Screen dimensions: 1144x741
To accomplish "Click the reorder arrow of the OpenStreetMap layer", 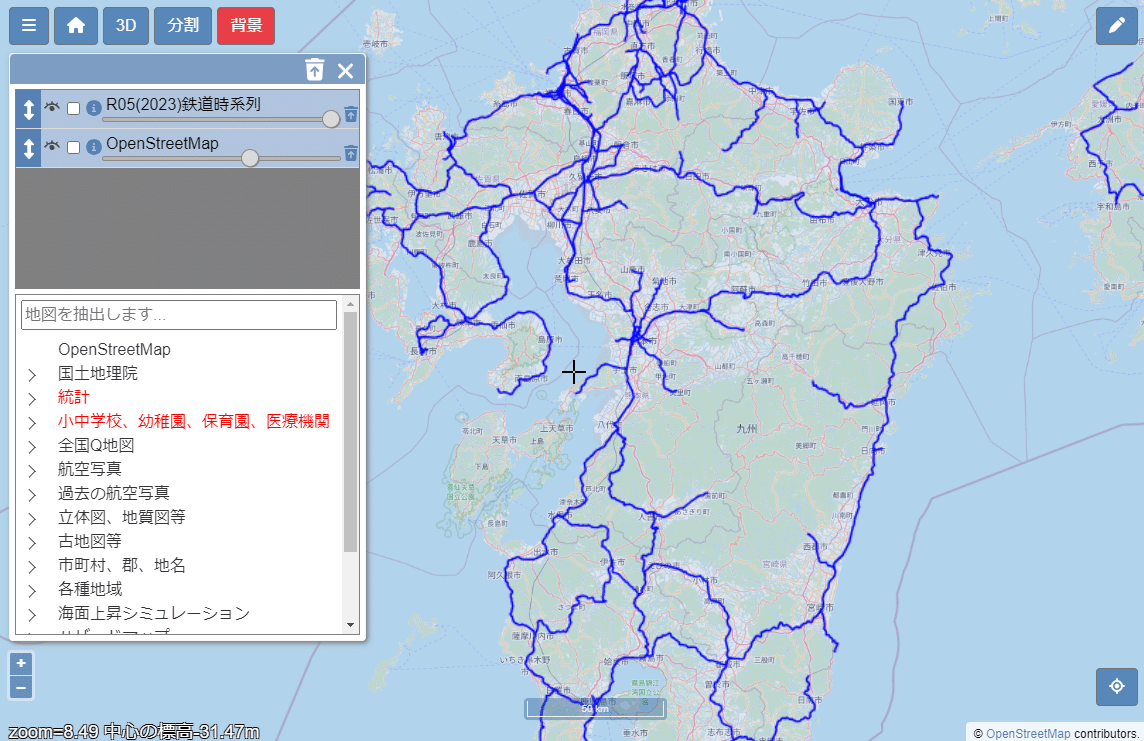I will 28,149.
